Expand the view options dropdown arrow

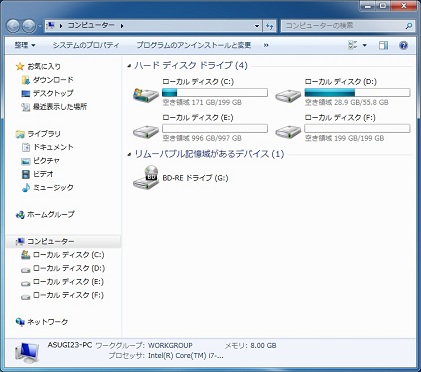coord(365,45)
